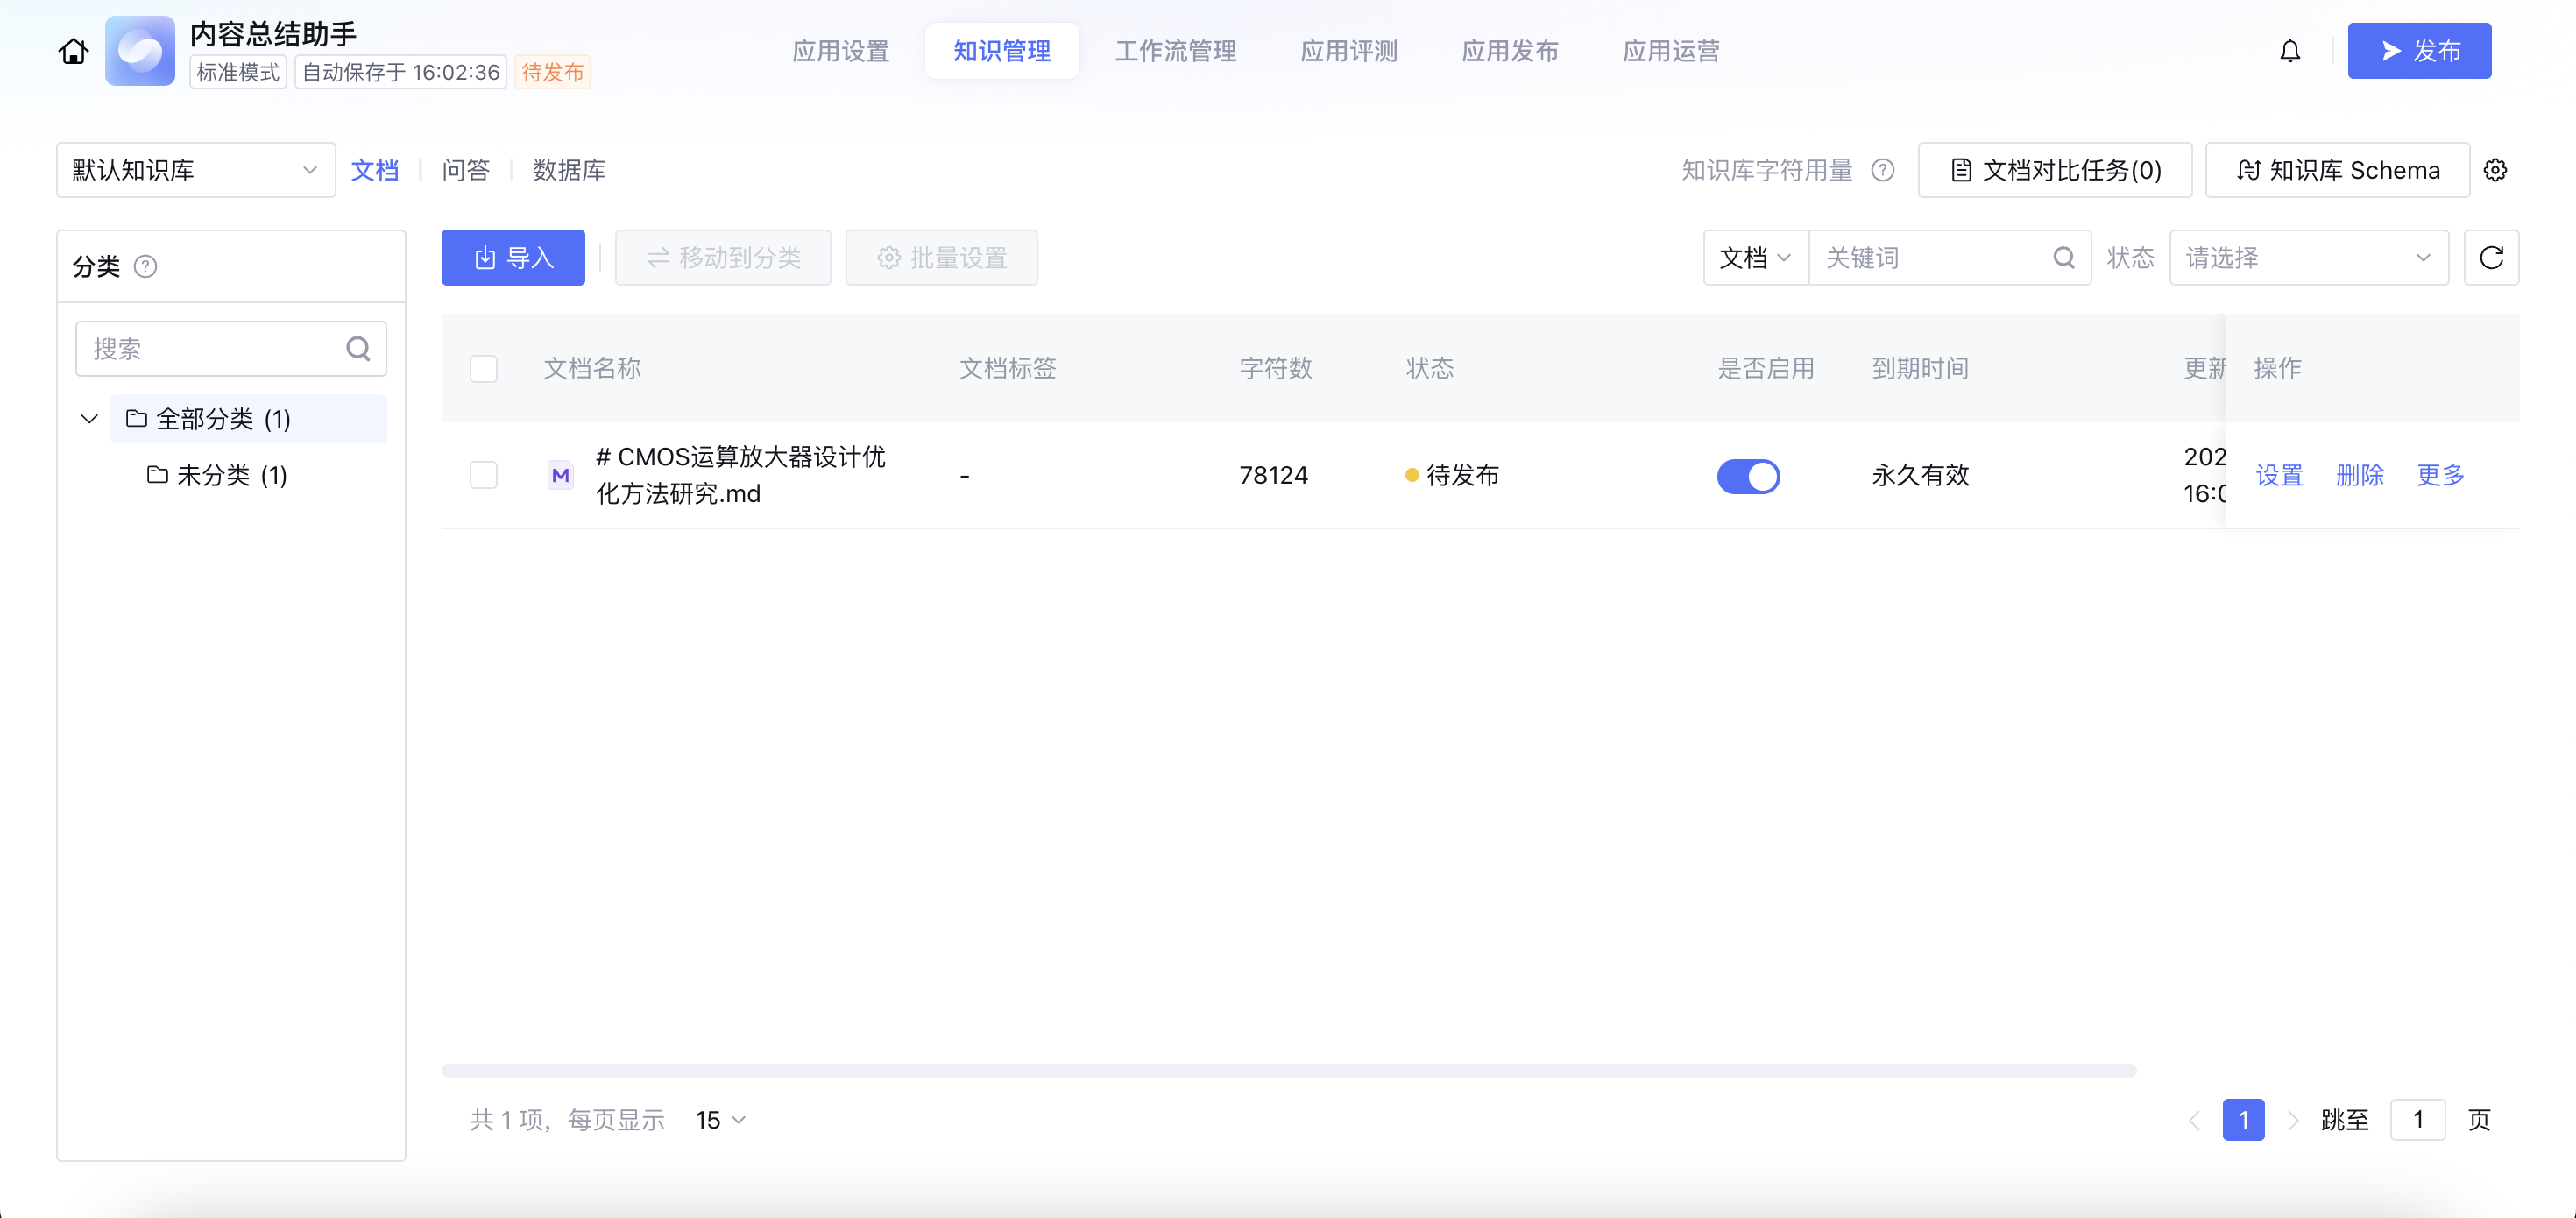
Task: Click 删除 link for the document
Action: coord(2359,475)
